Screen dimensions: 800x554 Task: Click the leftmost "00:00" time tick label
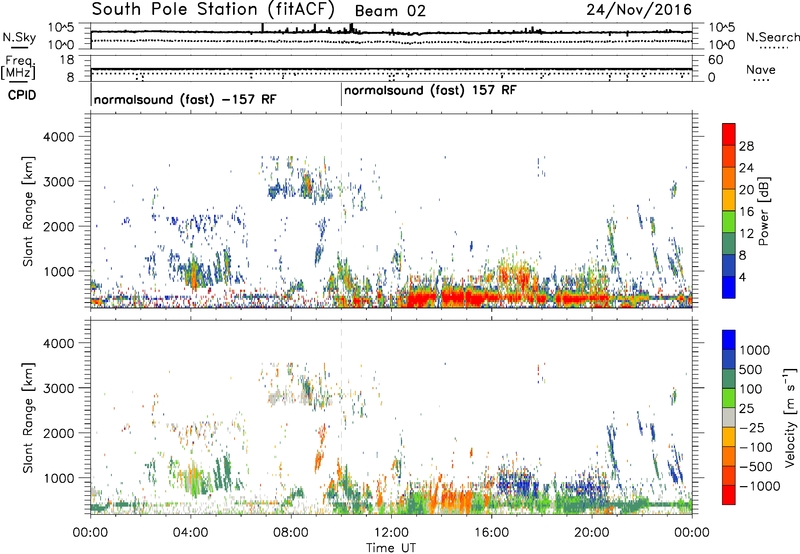[90, 533]
